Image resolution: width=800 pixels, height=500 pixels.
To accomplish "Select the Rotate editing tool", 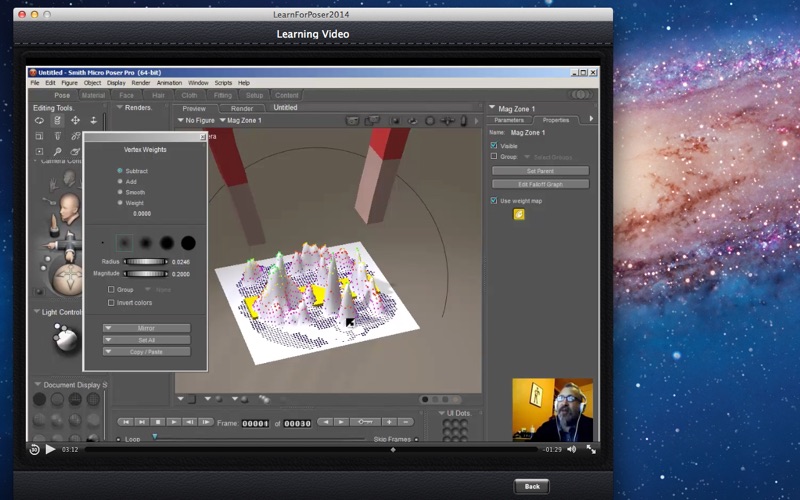I will point(39,120).
